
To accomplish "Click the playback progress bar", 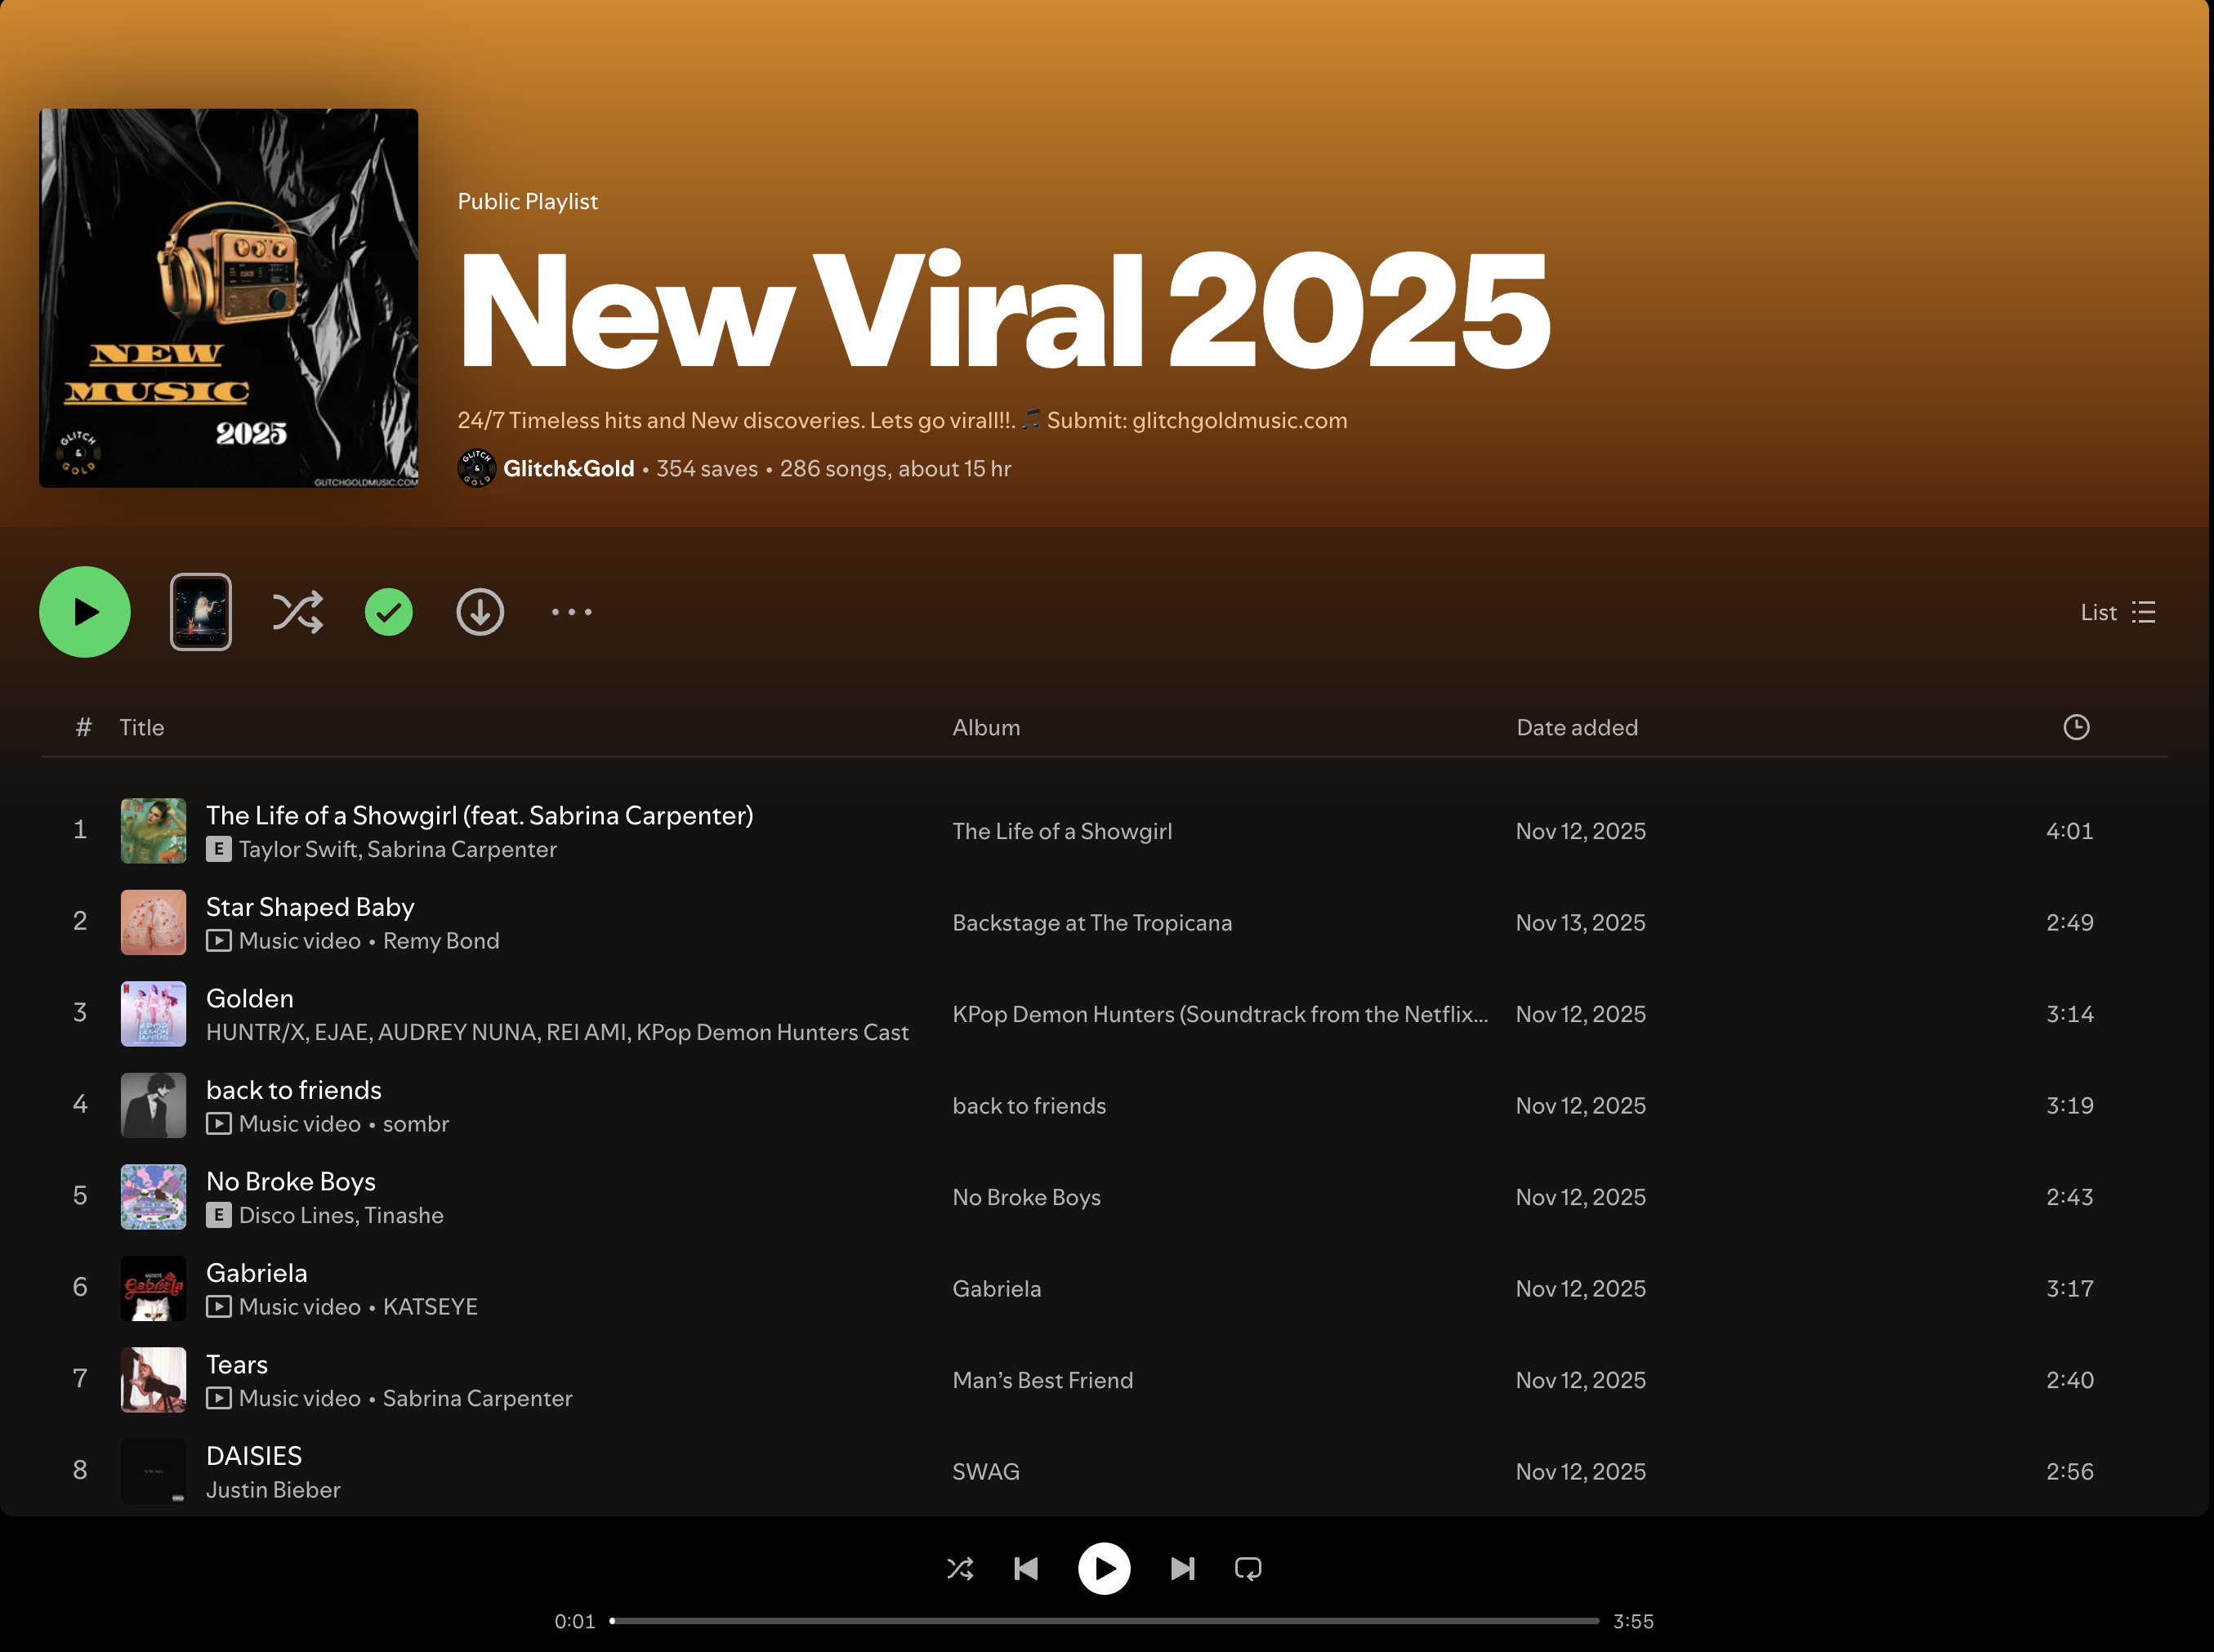I will click(x=1104, y=1620).
